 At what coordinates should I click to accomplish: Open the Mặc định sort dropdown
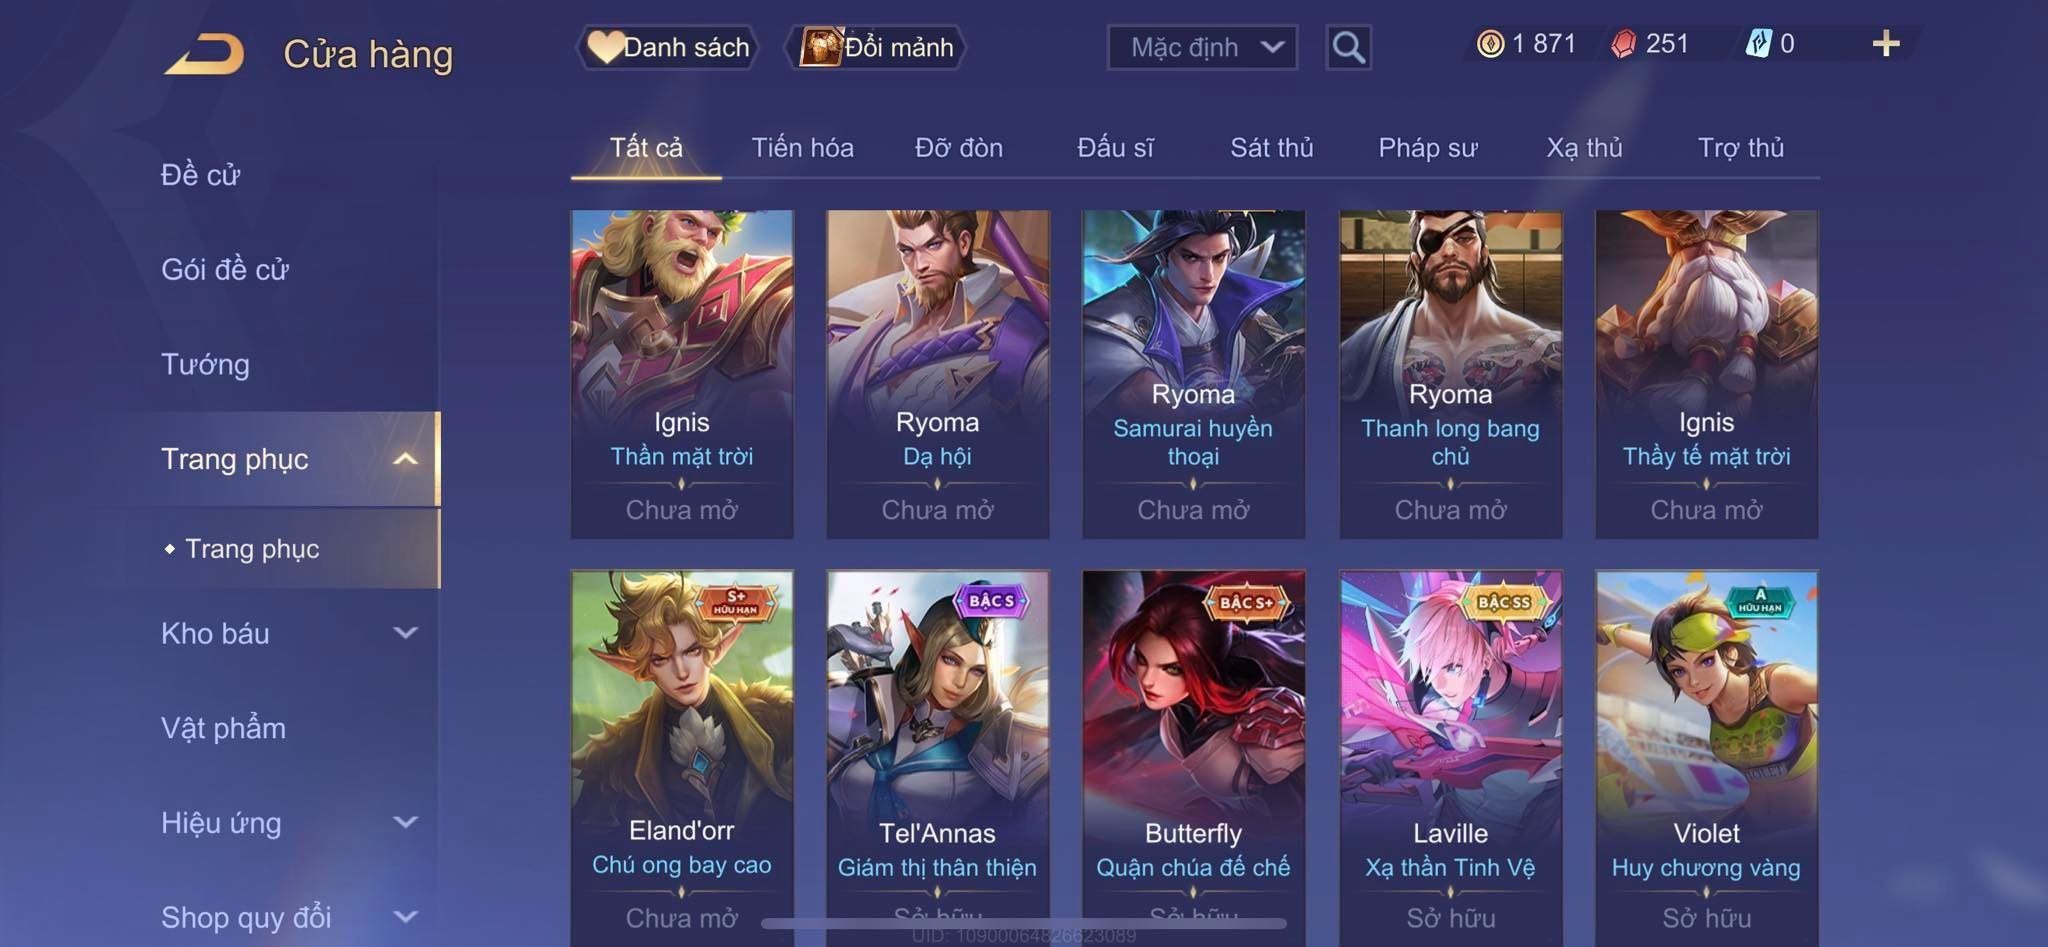point(1202,47)
